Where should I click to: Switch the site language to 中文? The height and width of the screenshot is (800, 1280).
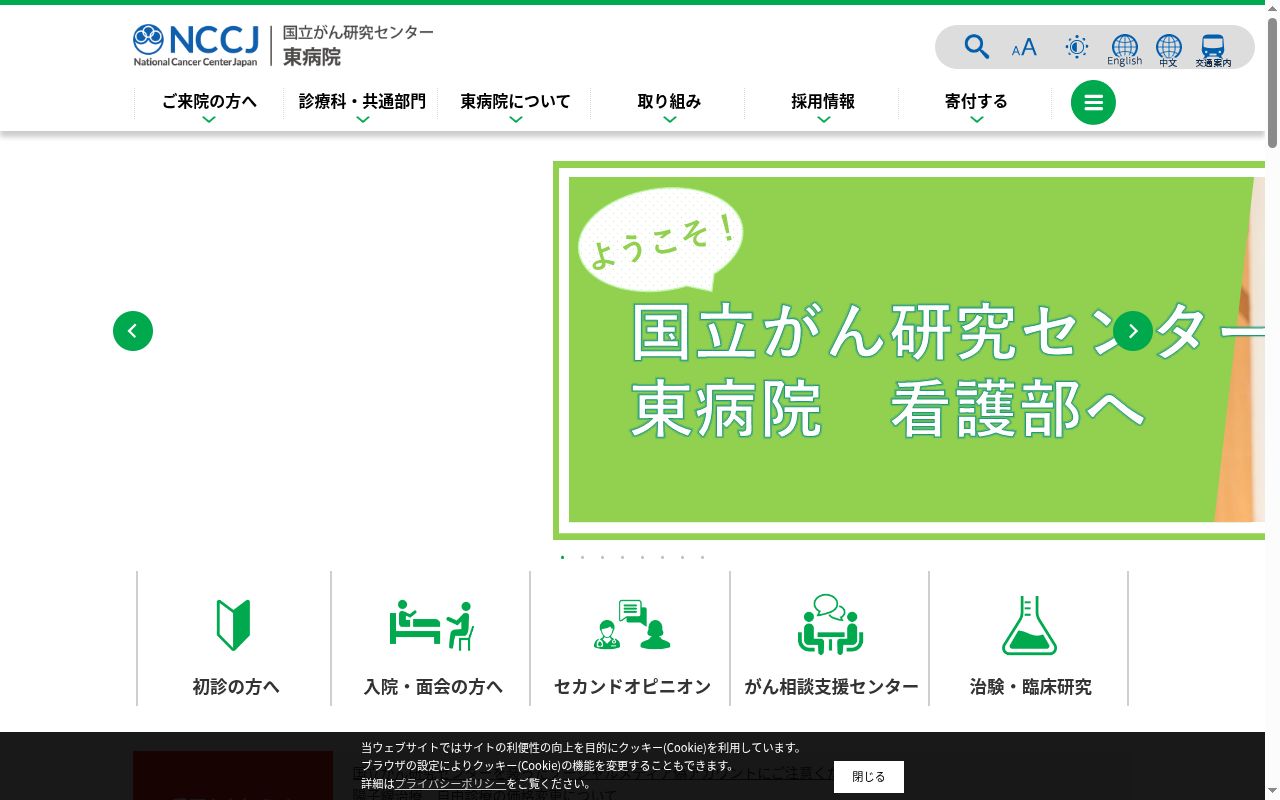pyautogui.click(x=1168, y=50)
